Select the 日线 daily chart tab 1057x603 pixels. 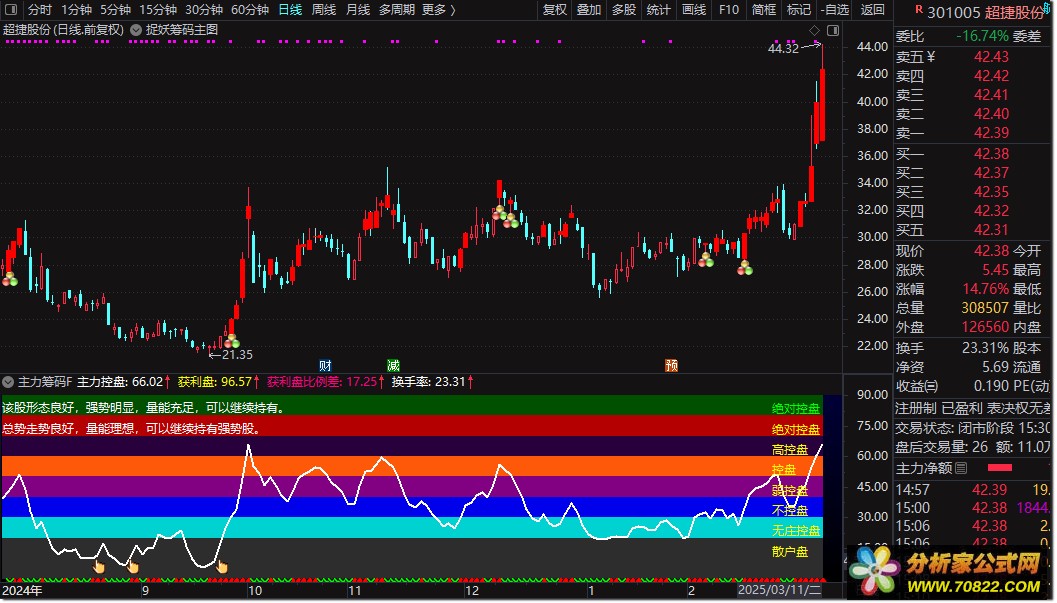tap(290, 9)
